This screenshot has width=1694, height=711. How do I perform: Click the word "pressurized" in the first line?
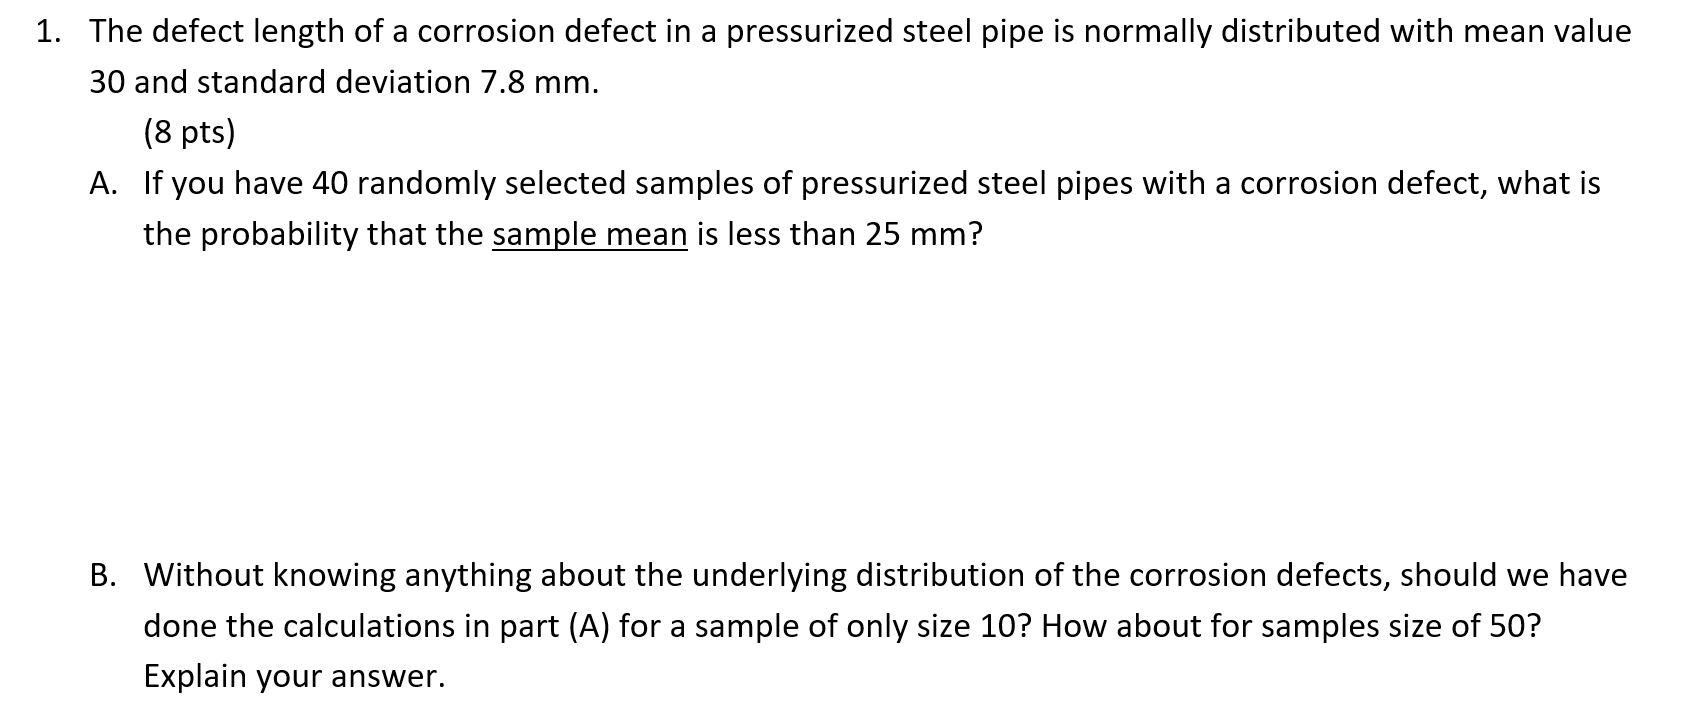click(x=810, y=33)
